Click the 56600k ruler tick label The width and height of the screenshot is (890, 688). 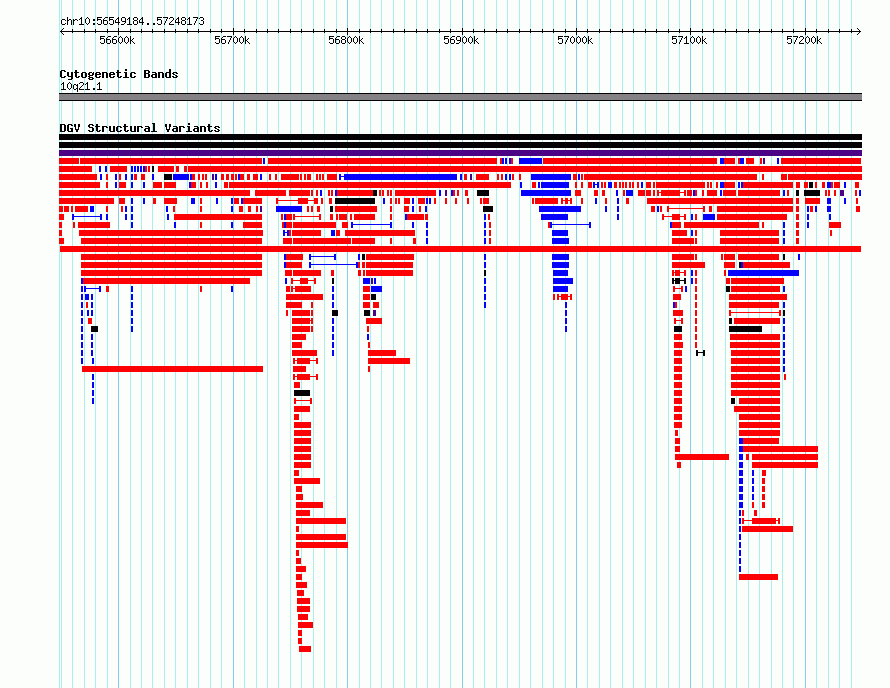[117, 40]
